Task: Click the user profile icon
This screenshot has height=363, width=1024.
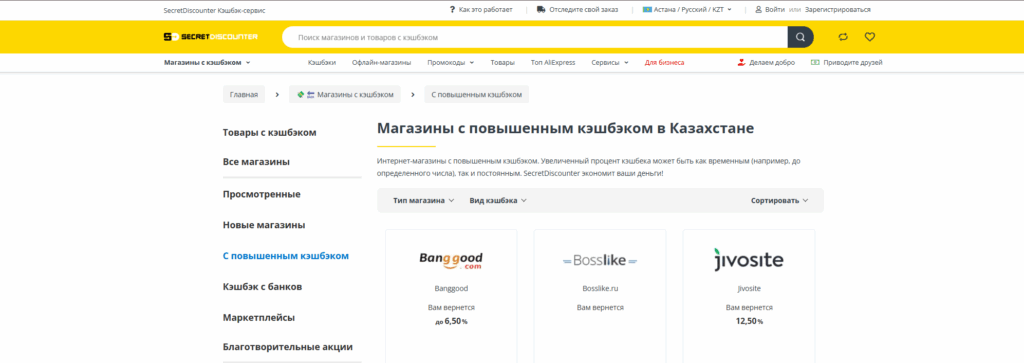Action: (x=758, y=10)
